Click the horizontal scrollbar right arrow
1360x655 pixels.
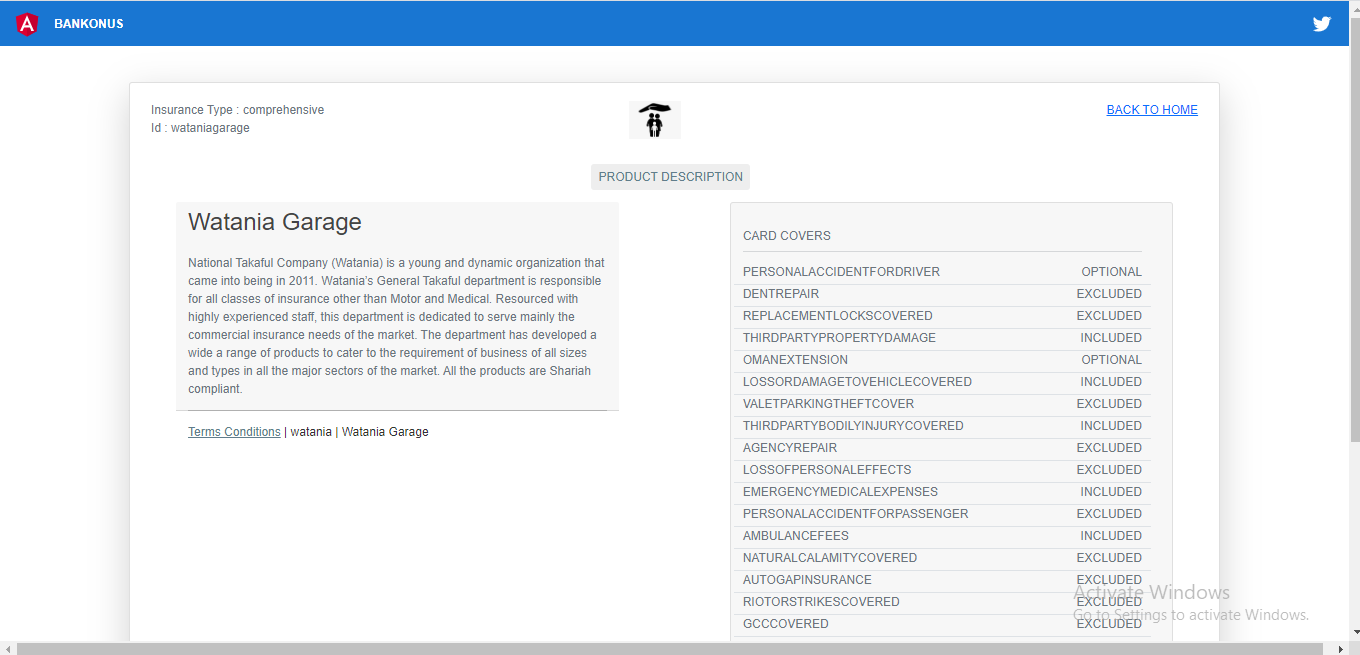[x=1341, y=649]
